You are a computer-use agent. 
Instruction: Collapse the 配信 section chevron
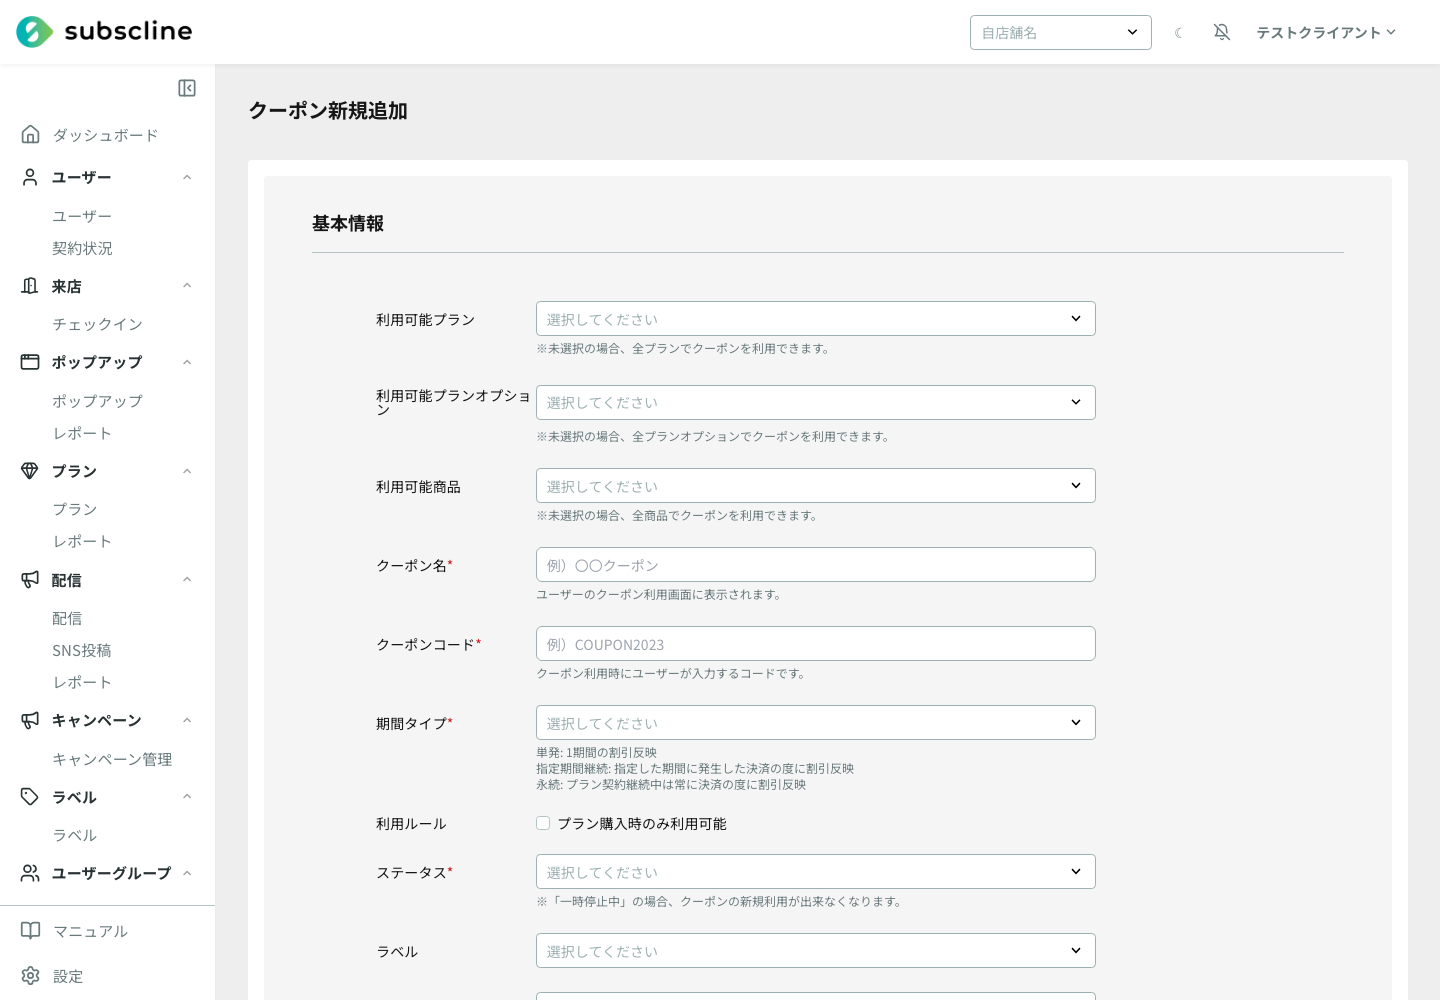pyautogui.click(x=187, y=580)
